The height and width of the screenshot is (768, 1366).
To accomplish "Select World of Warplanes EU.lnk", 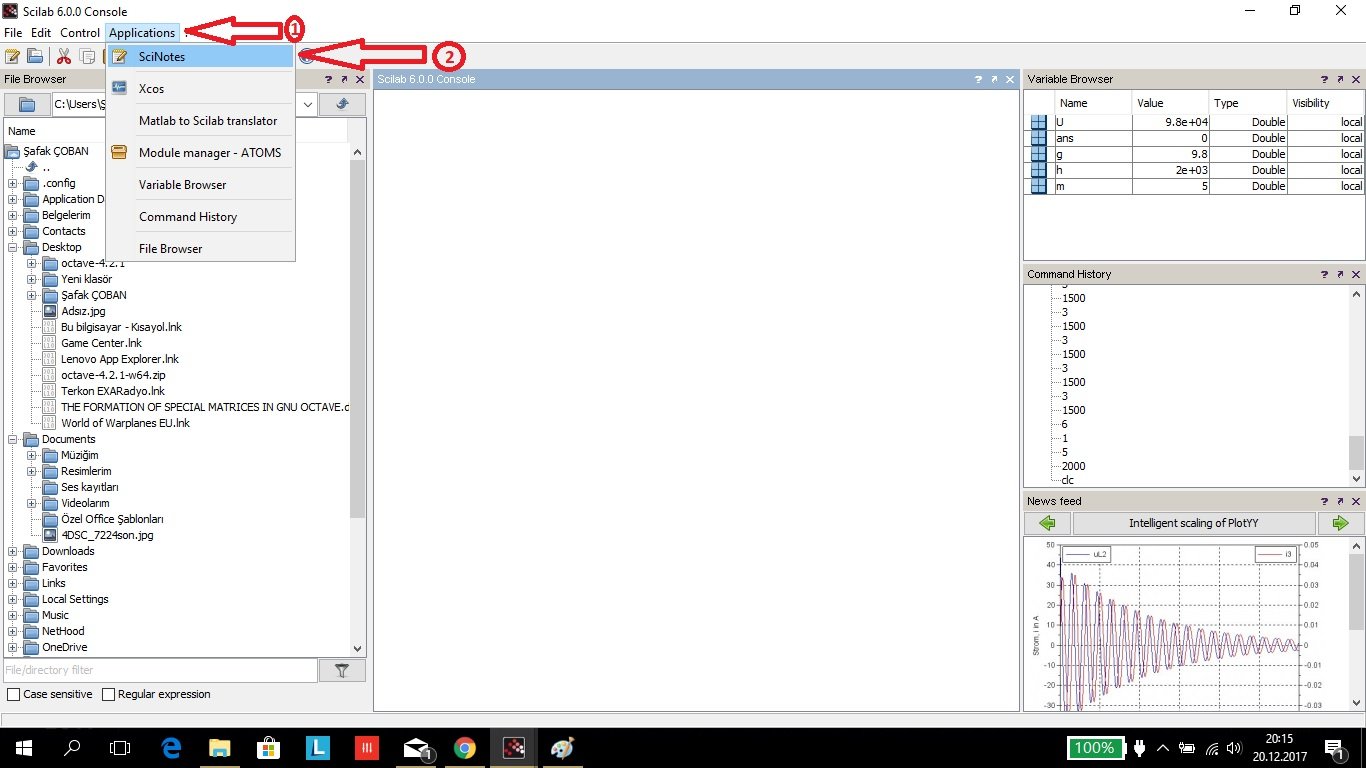I will (x=125, y=423).
